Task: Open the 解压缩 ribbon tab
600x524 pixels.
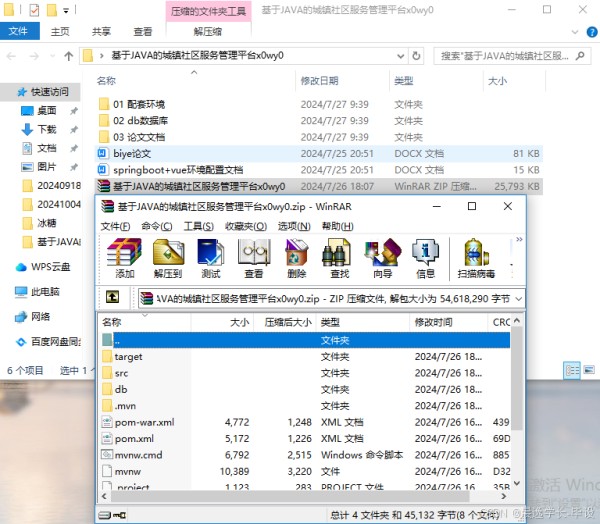Action: tap(208, 32)
